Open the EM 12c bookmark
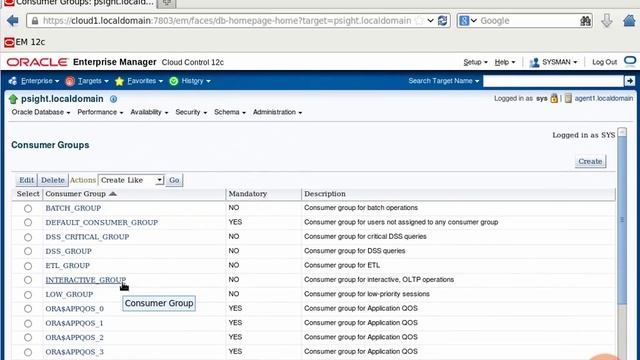The height and width of the screenshot is (360, 640). [24, 42]
